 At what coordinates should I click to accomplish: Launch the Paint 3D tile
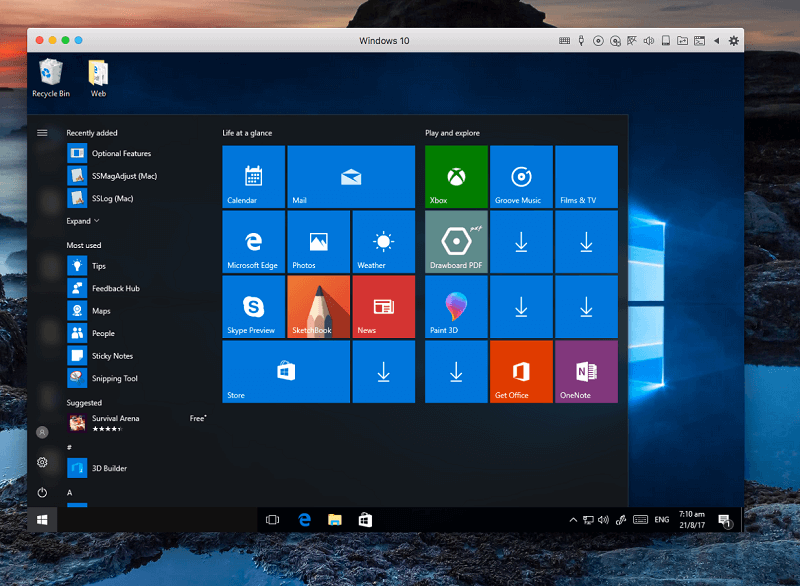(456, 307)
